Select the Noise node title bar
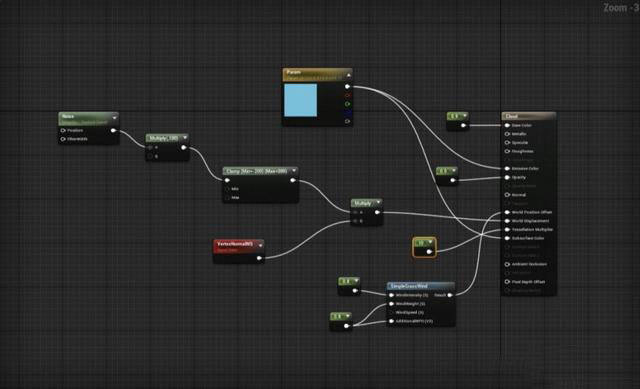Viewport: 640px width, 389px height. tap(89, 118)
